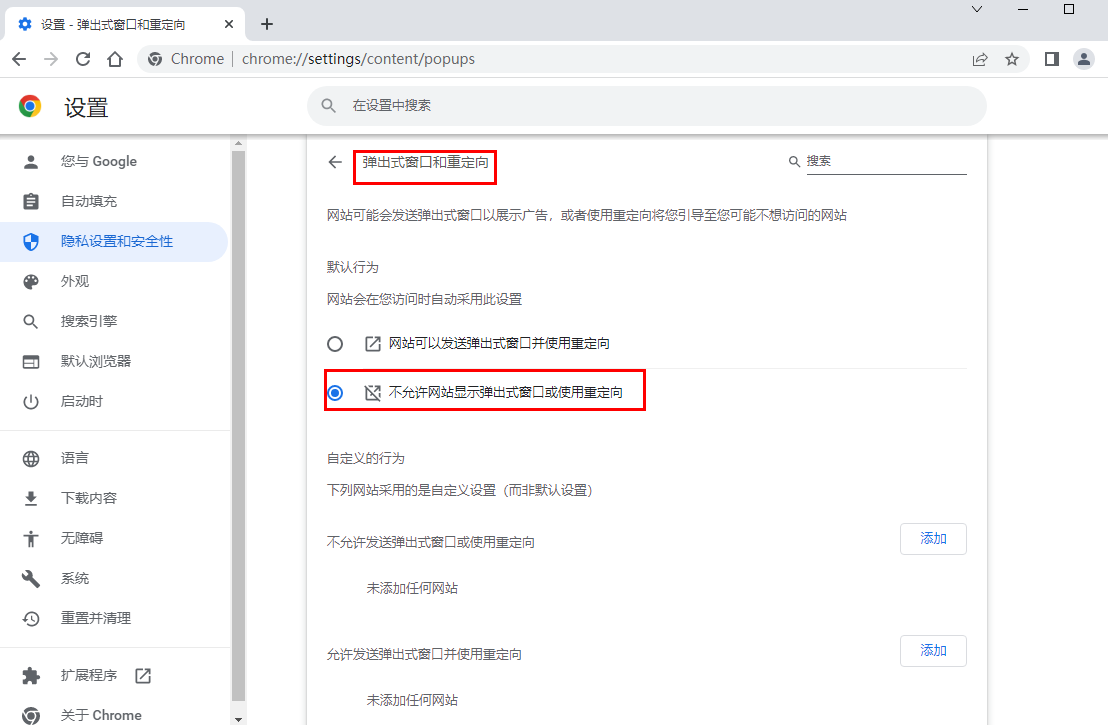
Task: Close the 设置 tab
Action: tap(229, 24)
